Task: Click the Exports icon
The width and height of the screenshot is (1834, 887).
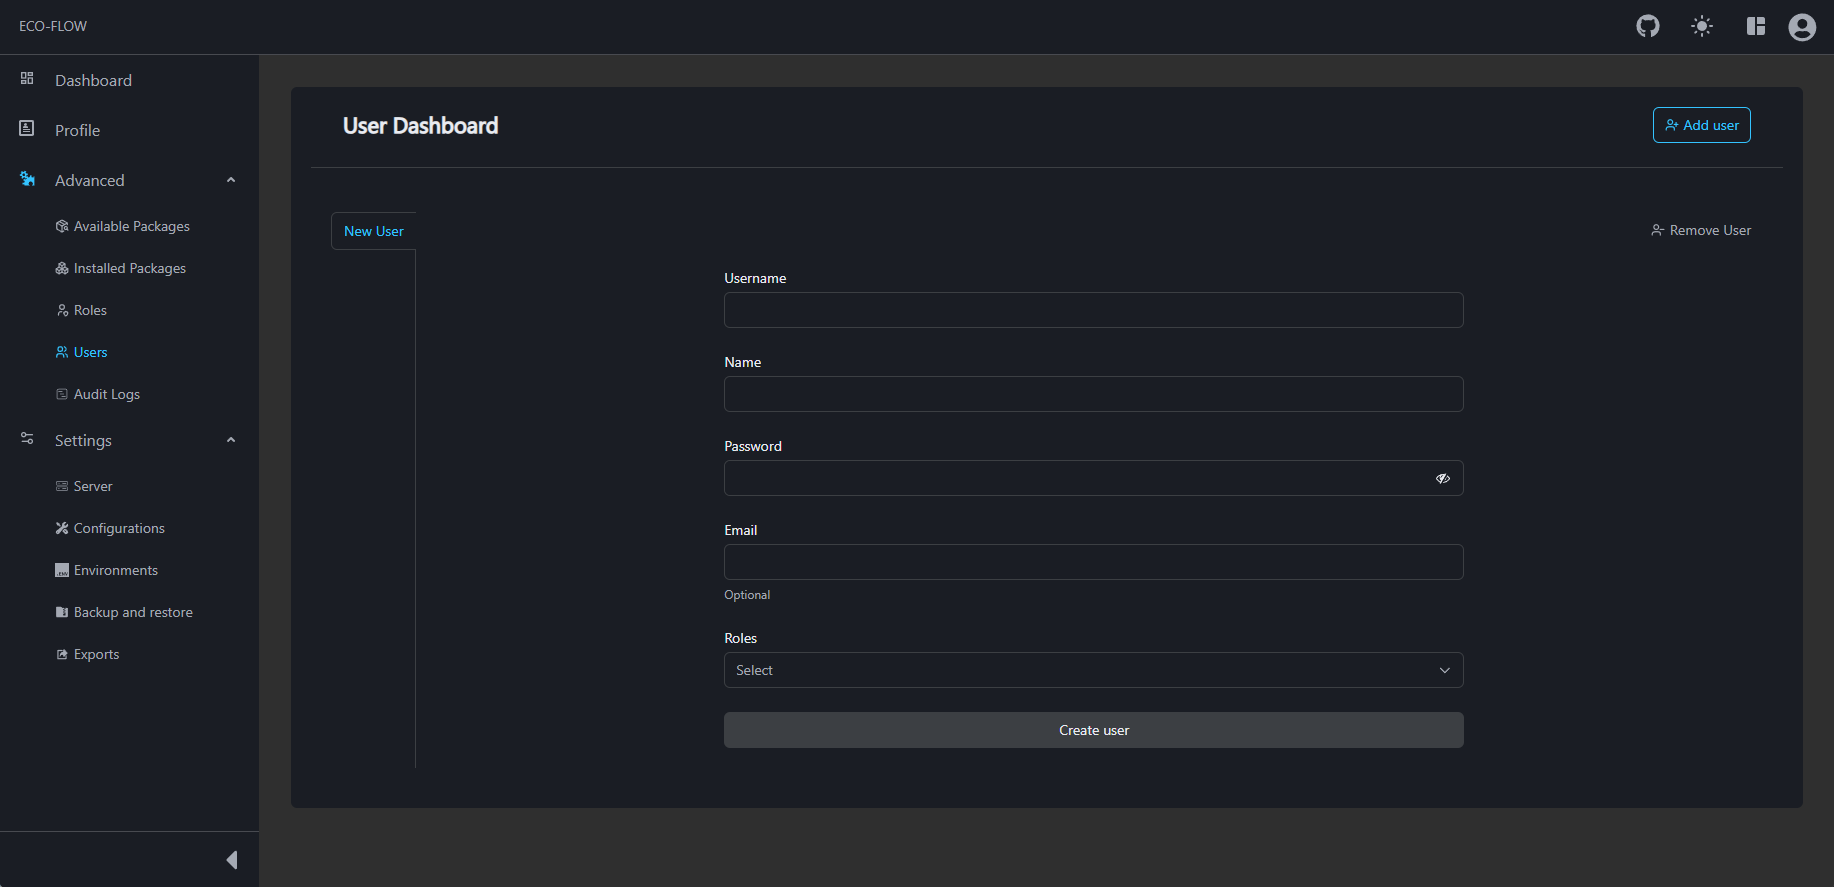Action: coord(62,654)
